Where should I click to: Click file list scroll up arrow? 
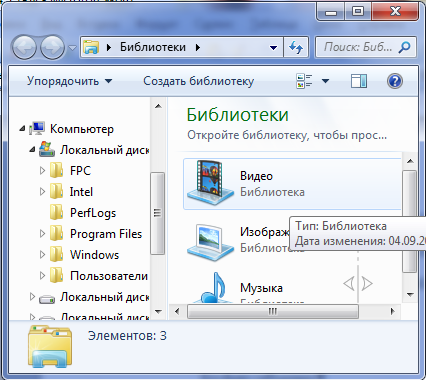point(410,161)
